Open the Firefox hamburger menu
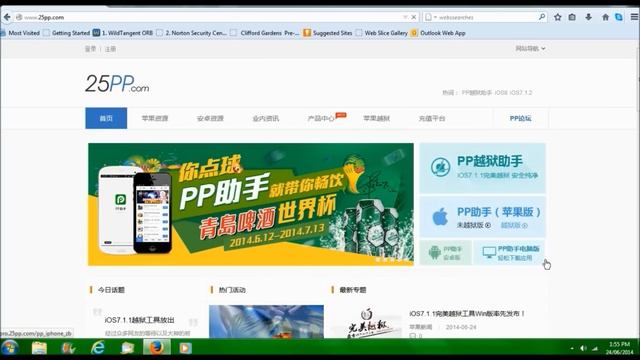The height and width of the screenshot is (360, 640). pyautogui.click(x=634, y=17)
